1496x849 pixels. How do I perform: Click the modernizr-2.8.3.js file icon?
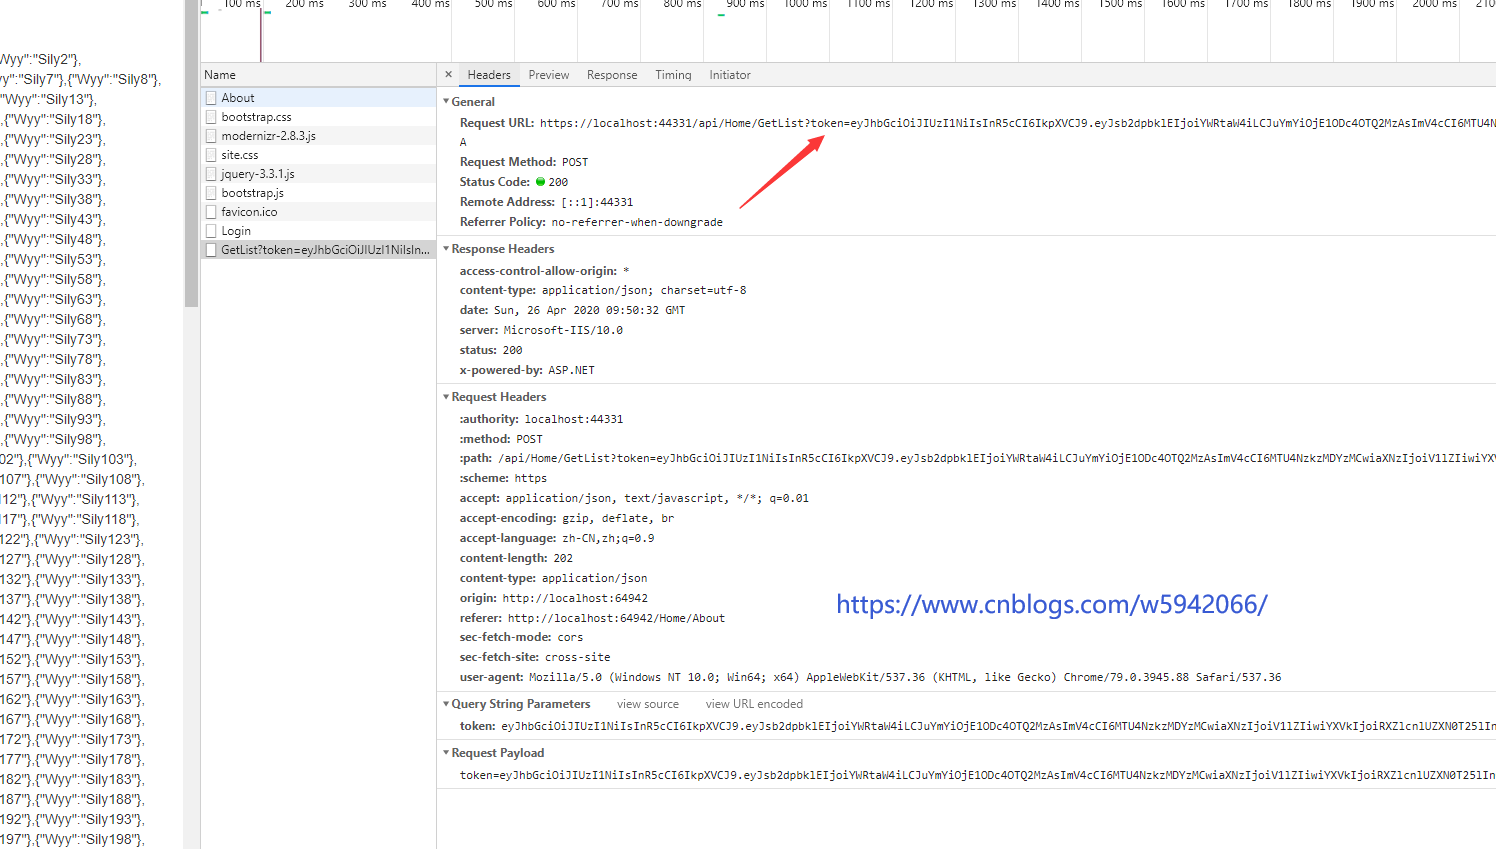tap(211, 136)
